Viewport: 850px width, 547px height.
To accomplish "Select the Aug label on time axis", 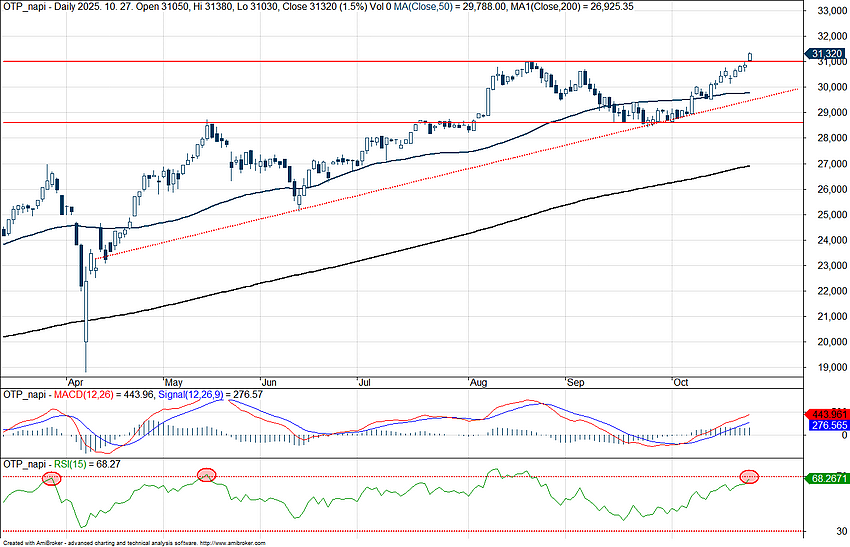I will [x=477, y=382].
